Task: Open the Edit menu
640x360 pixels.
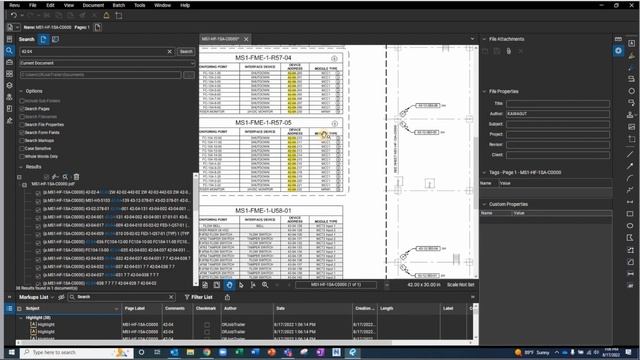Action: point(50,5)
